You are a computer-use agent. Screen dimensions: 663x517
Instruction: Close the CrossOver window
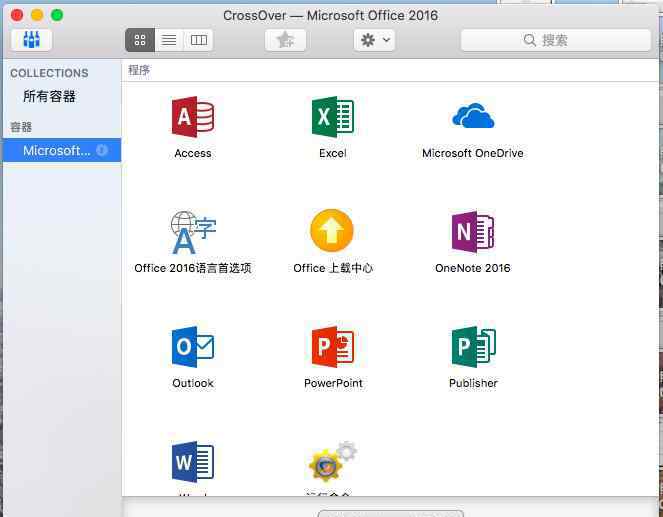coord(17,15)
